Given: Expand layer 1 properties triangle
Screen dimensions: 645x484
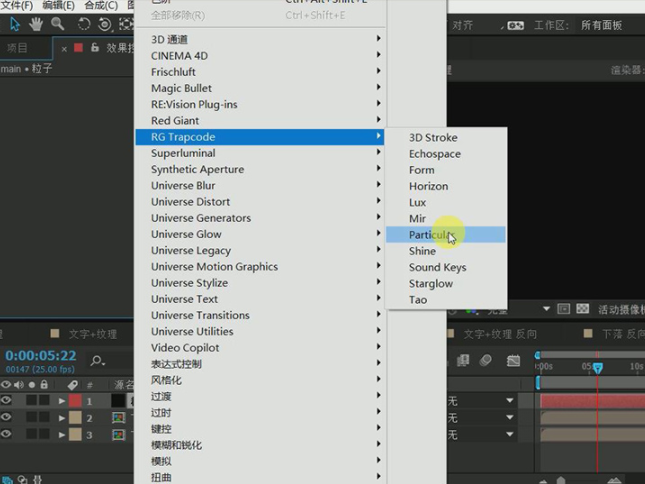Looking at the screenshot, I should [62, 401].
